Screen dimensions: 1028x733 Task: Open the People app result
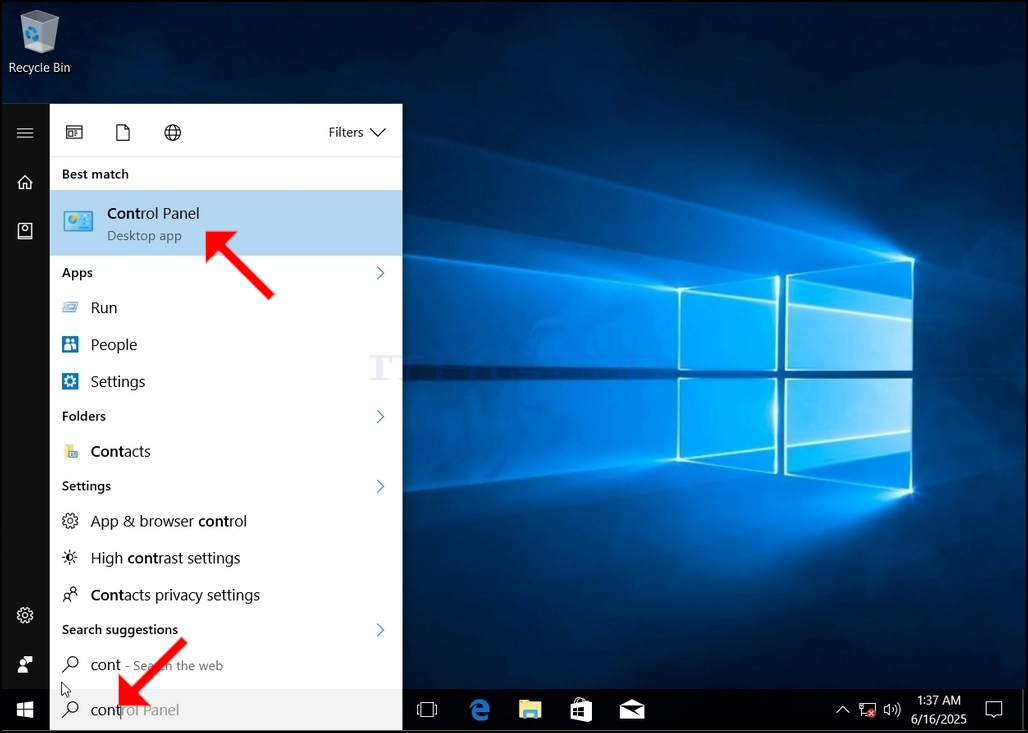(x=226, y=344)
